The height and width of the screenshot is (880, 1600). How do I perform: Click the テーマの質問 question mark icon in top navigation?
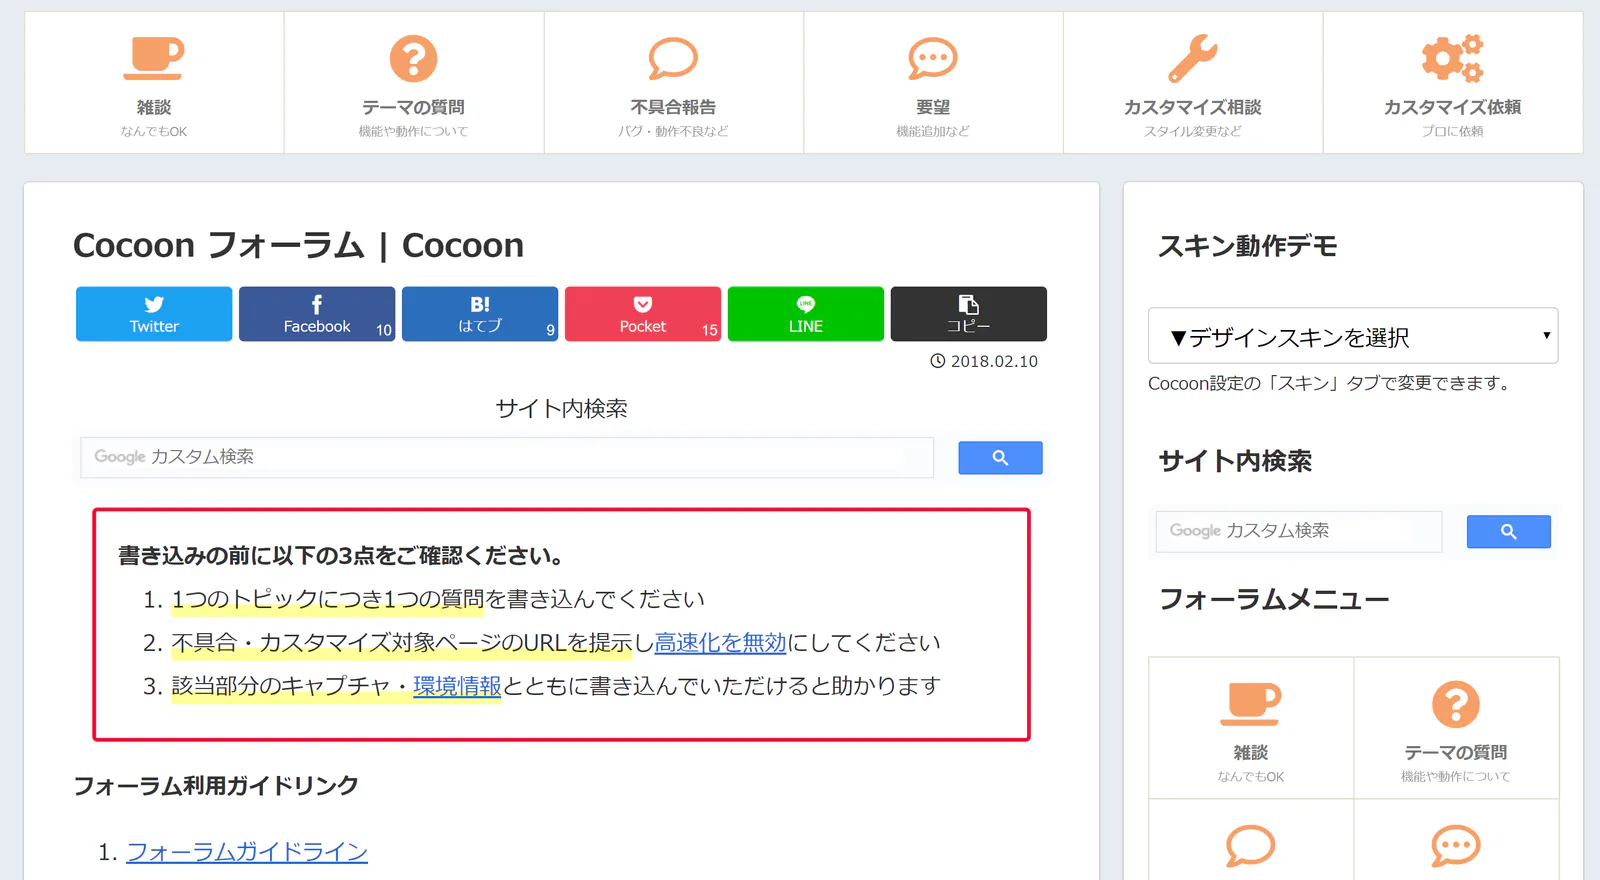point(413,58)
